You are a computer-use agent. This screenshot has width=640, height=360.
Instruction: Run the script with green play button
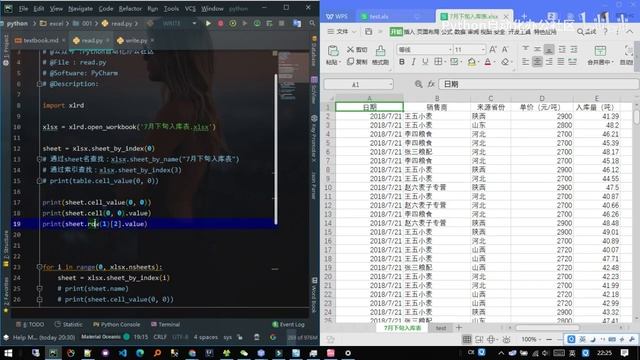tap(208, 23)
